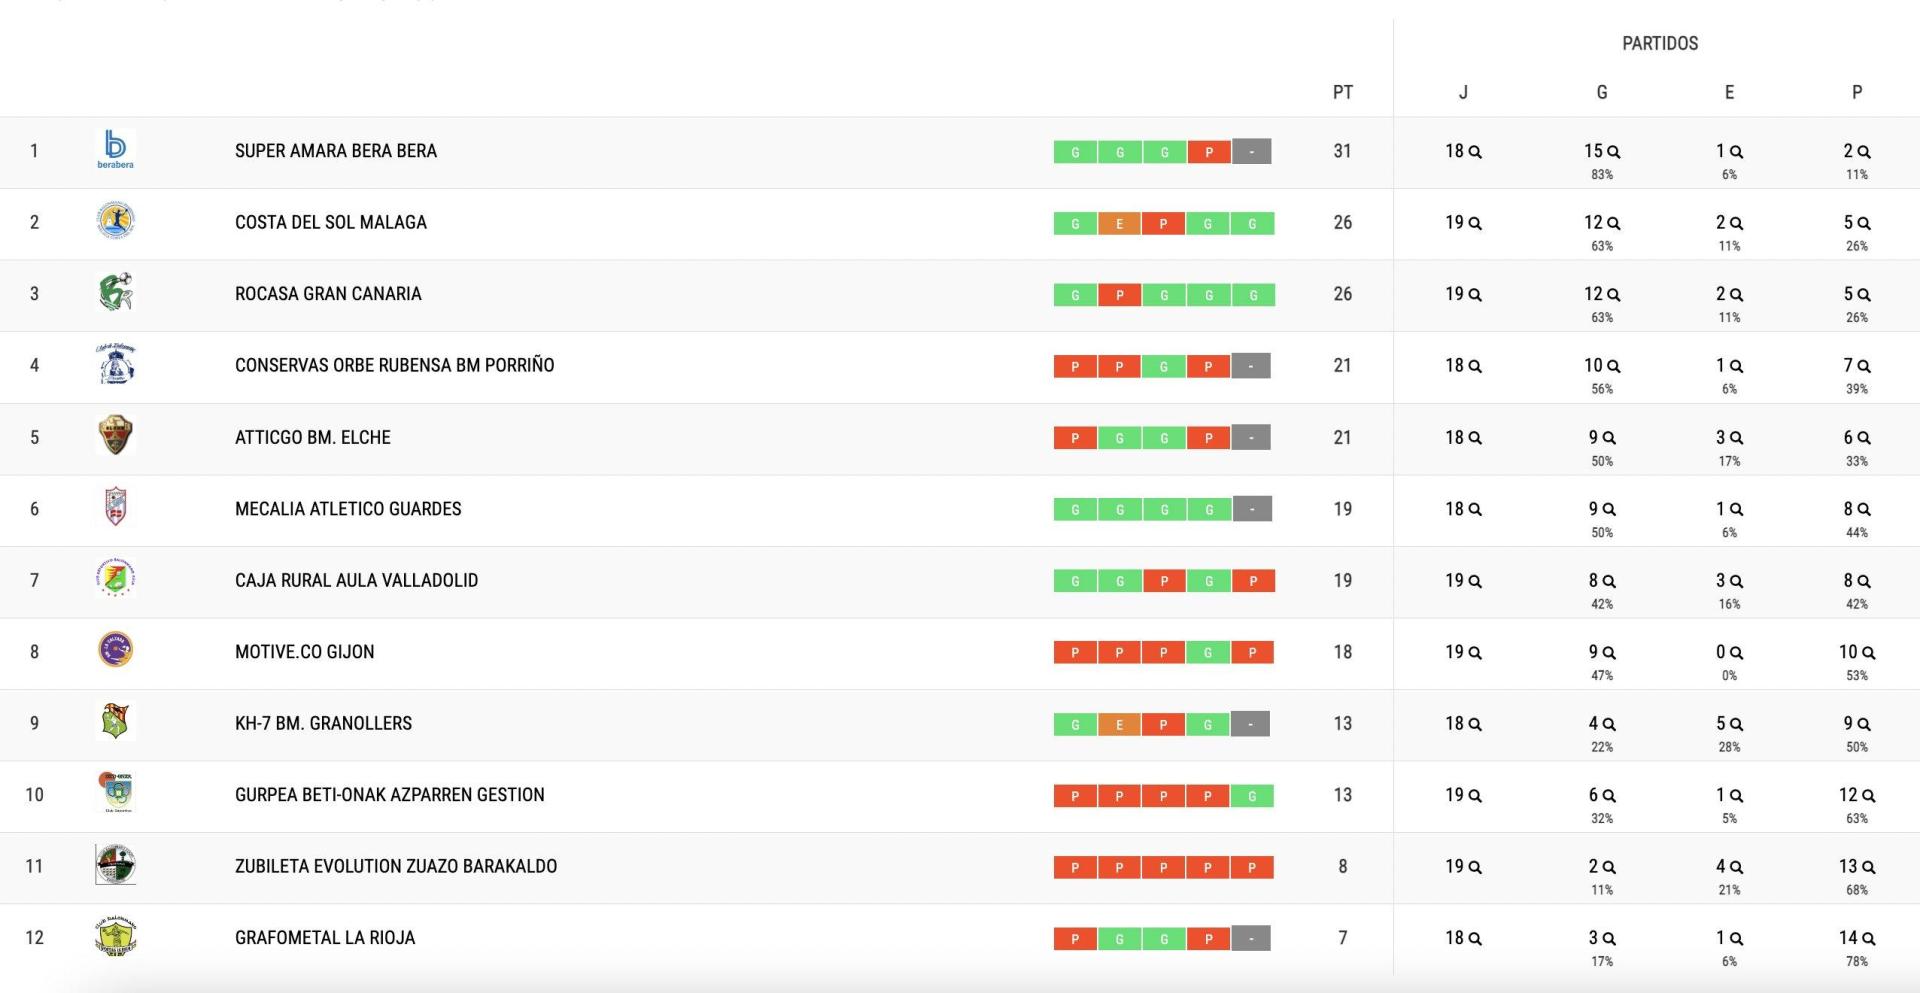This screenshot has width=1920, height=993.
Task: Open Super Amara Bera Bera team logo
Action: (x=115, y=150)
